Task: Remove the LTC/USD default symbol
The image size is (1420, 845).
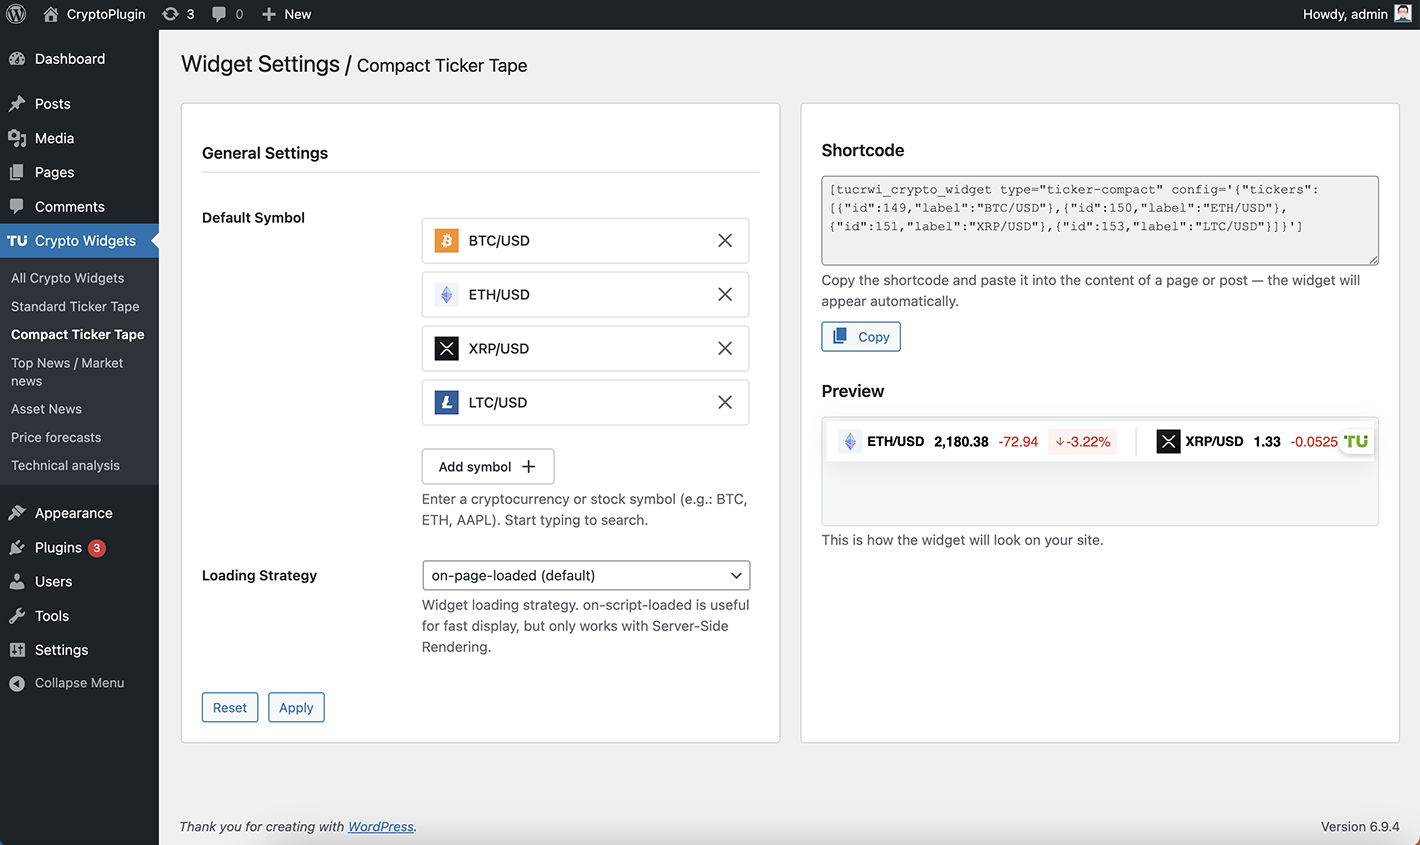Action: 725,402
